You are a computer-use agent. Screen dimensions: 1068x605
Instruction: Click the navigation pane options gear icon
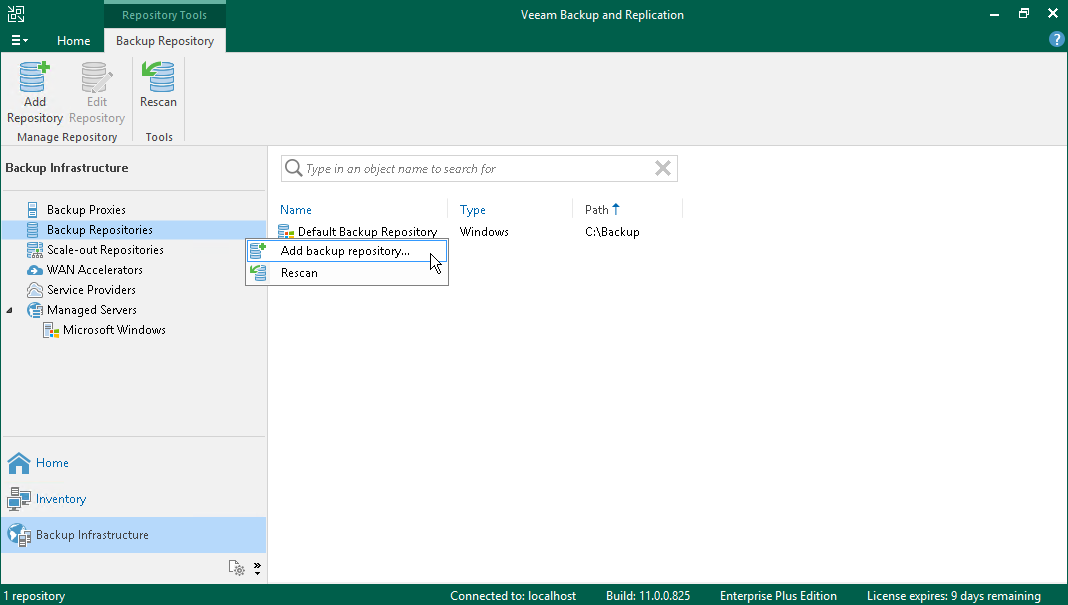point(236,568)
